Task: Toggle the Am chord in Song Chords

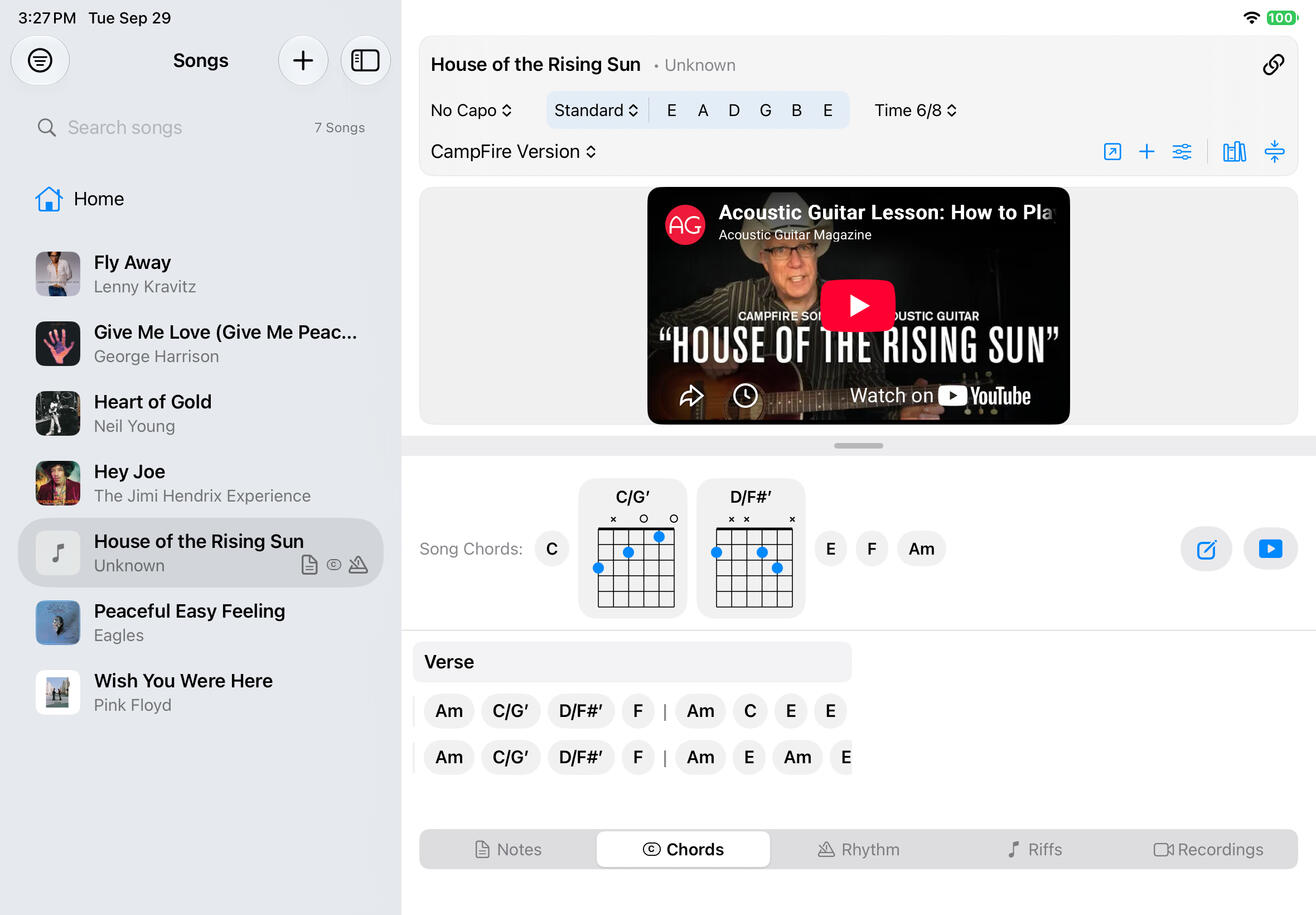Action: [x=922, y=549]
